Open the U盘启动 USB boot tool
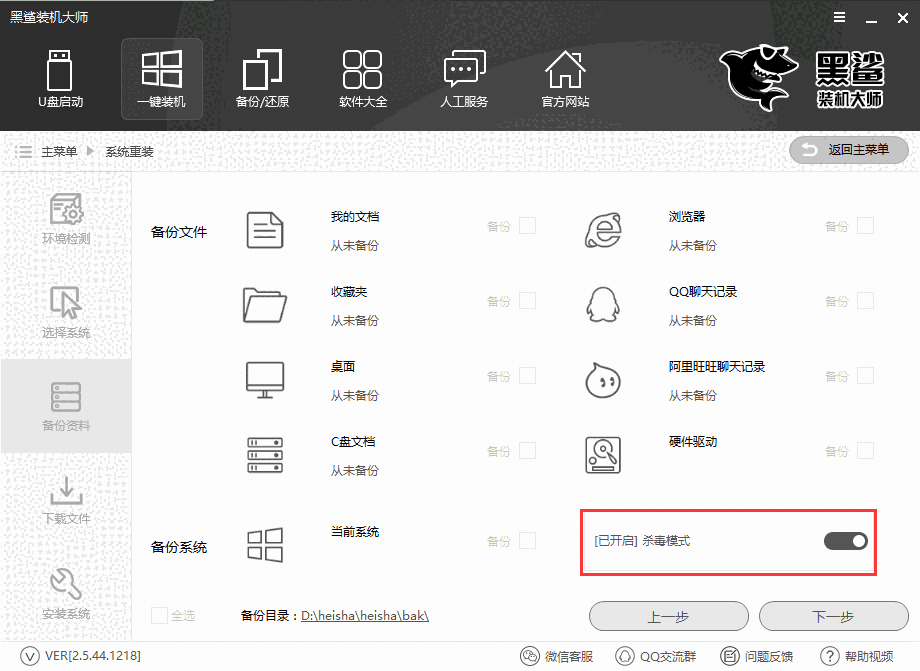This screenshot has width=920, height=671. pos(60,78)
